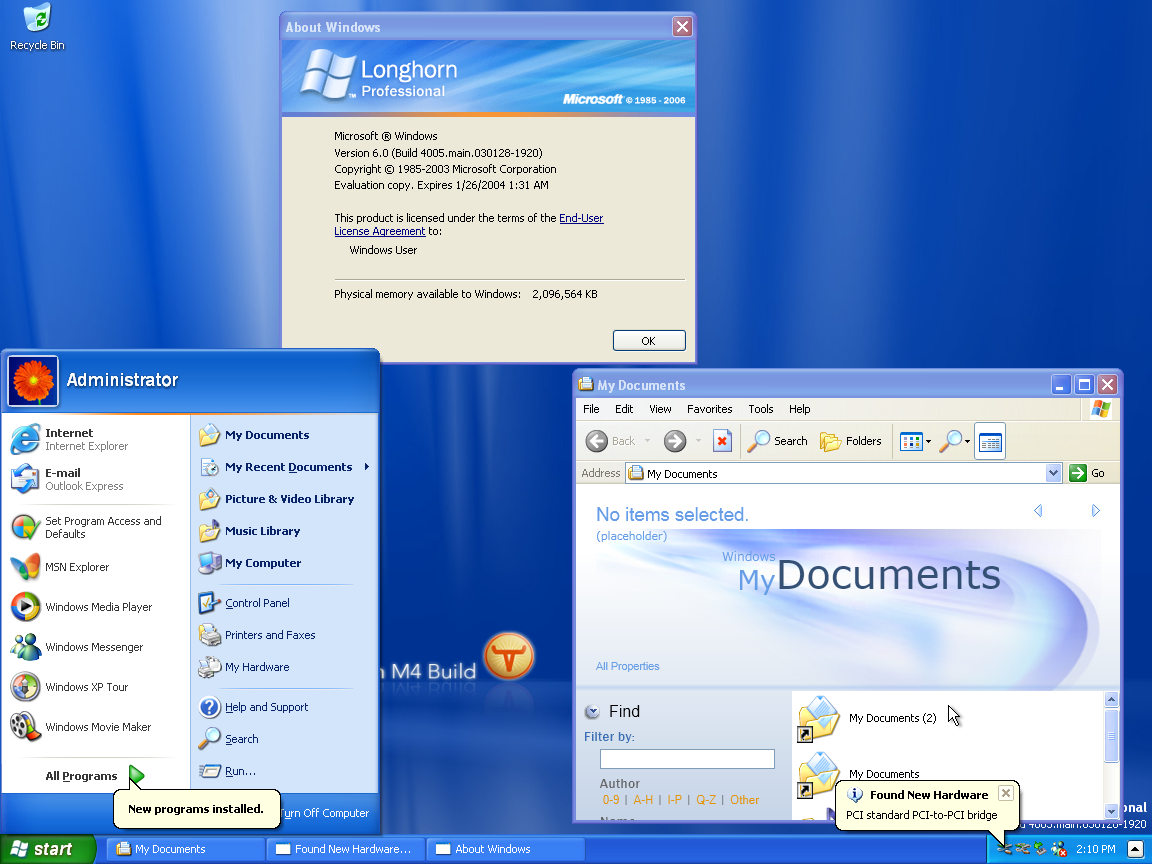This screenshot has height=864, width=1152.
Task: Click the Start button
Action: coord(47,849)
